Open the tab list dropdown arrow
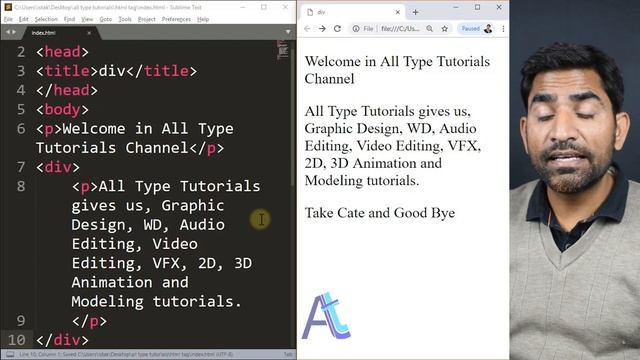Image resolution: width=640 pixels, height=360 pixels. 288,32
